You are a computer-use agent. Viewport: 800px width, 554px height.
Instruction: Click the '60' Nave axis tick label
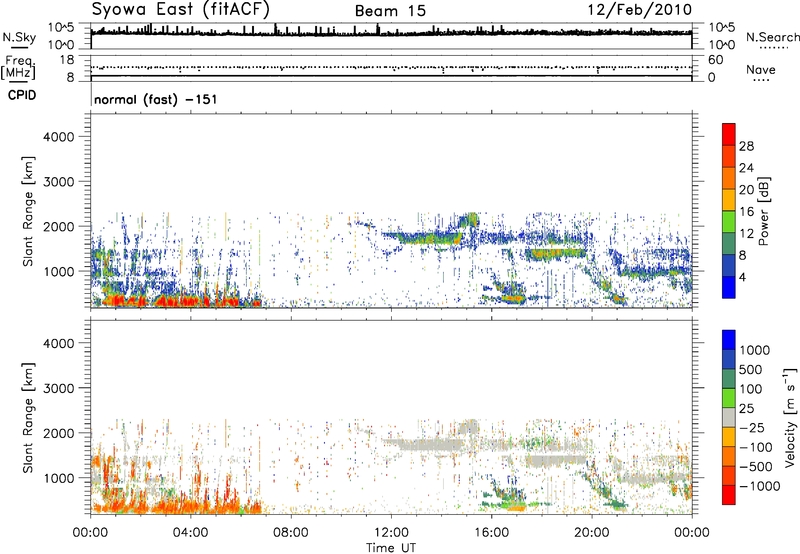click(x=715, y=60)
